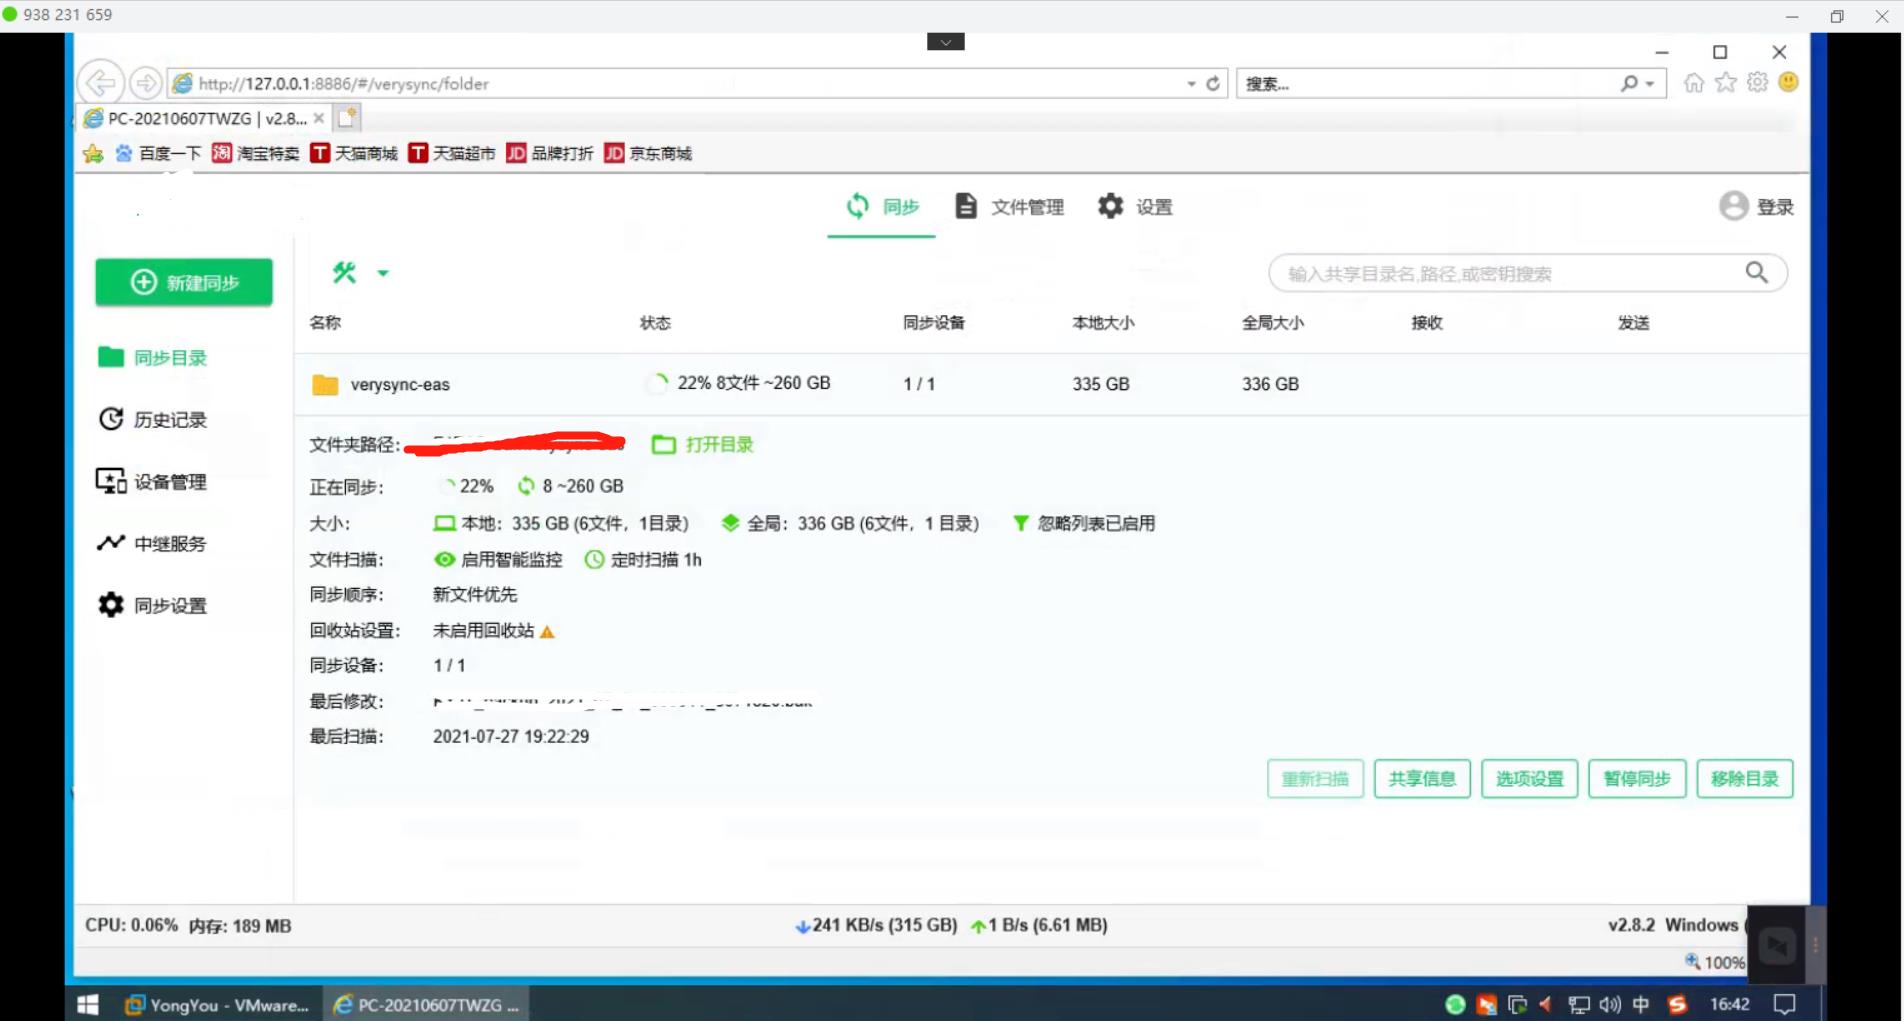1904x1021 pixels.
Task: Click the wrench tools icon
Action: (x=344, y=272)
